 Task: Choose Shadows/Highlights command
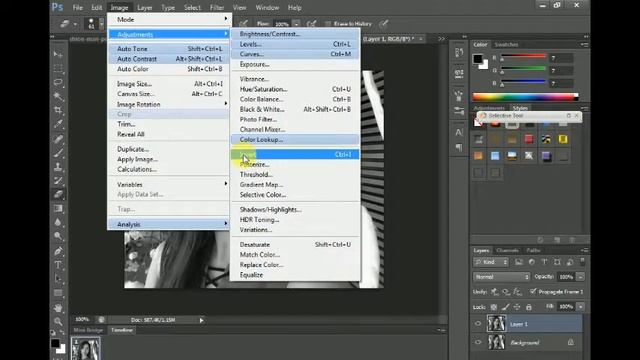coord(295,209)
